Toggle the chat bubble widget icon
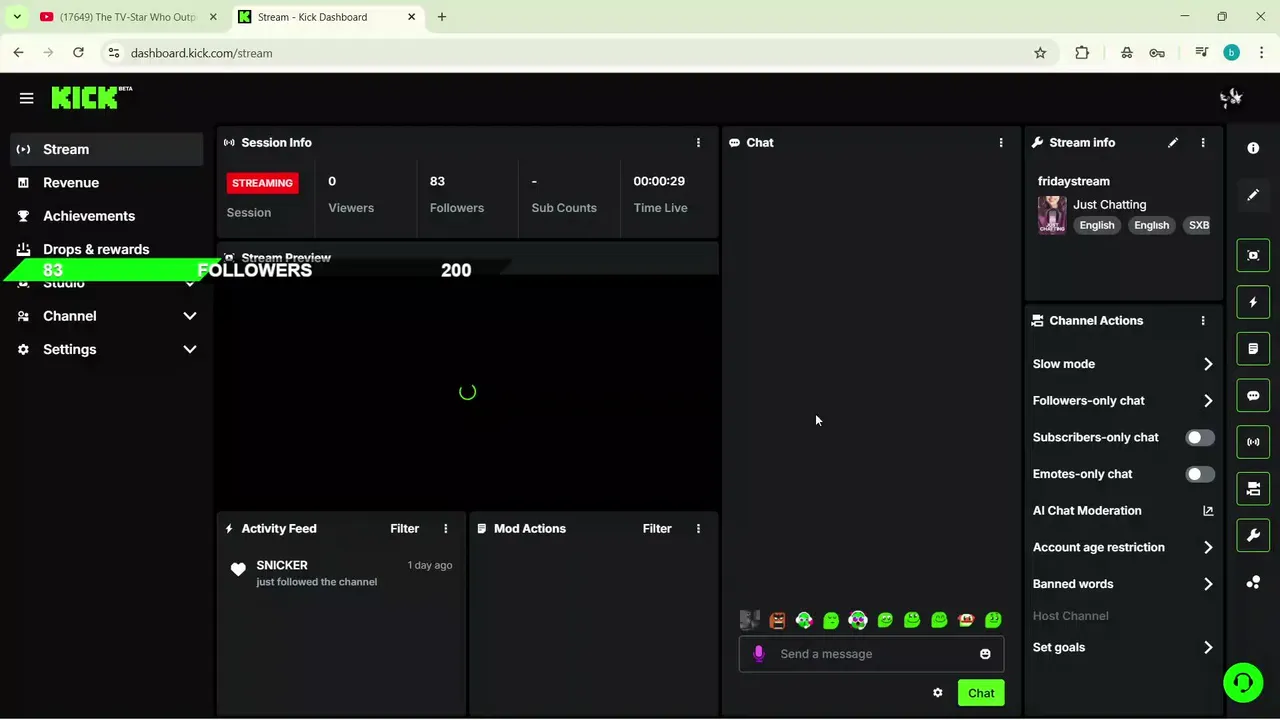Screen dimensions: 1280x720 pos(1253,396)
